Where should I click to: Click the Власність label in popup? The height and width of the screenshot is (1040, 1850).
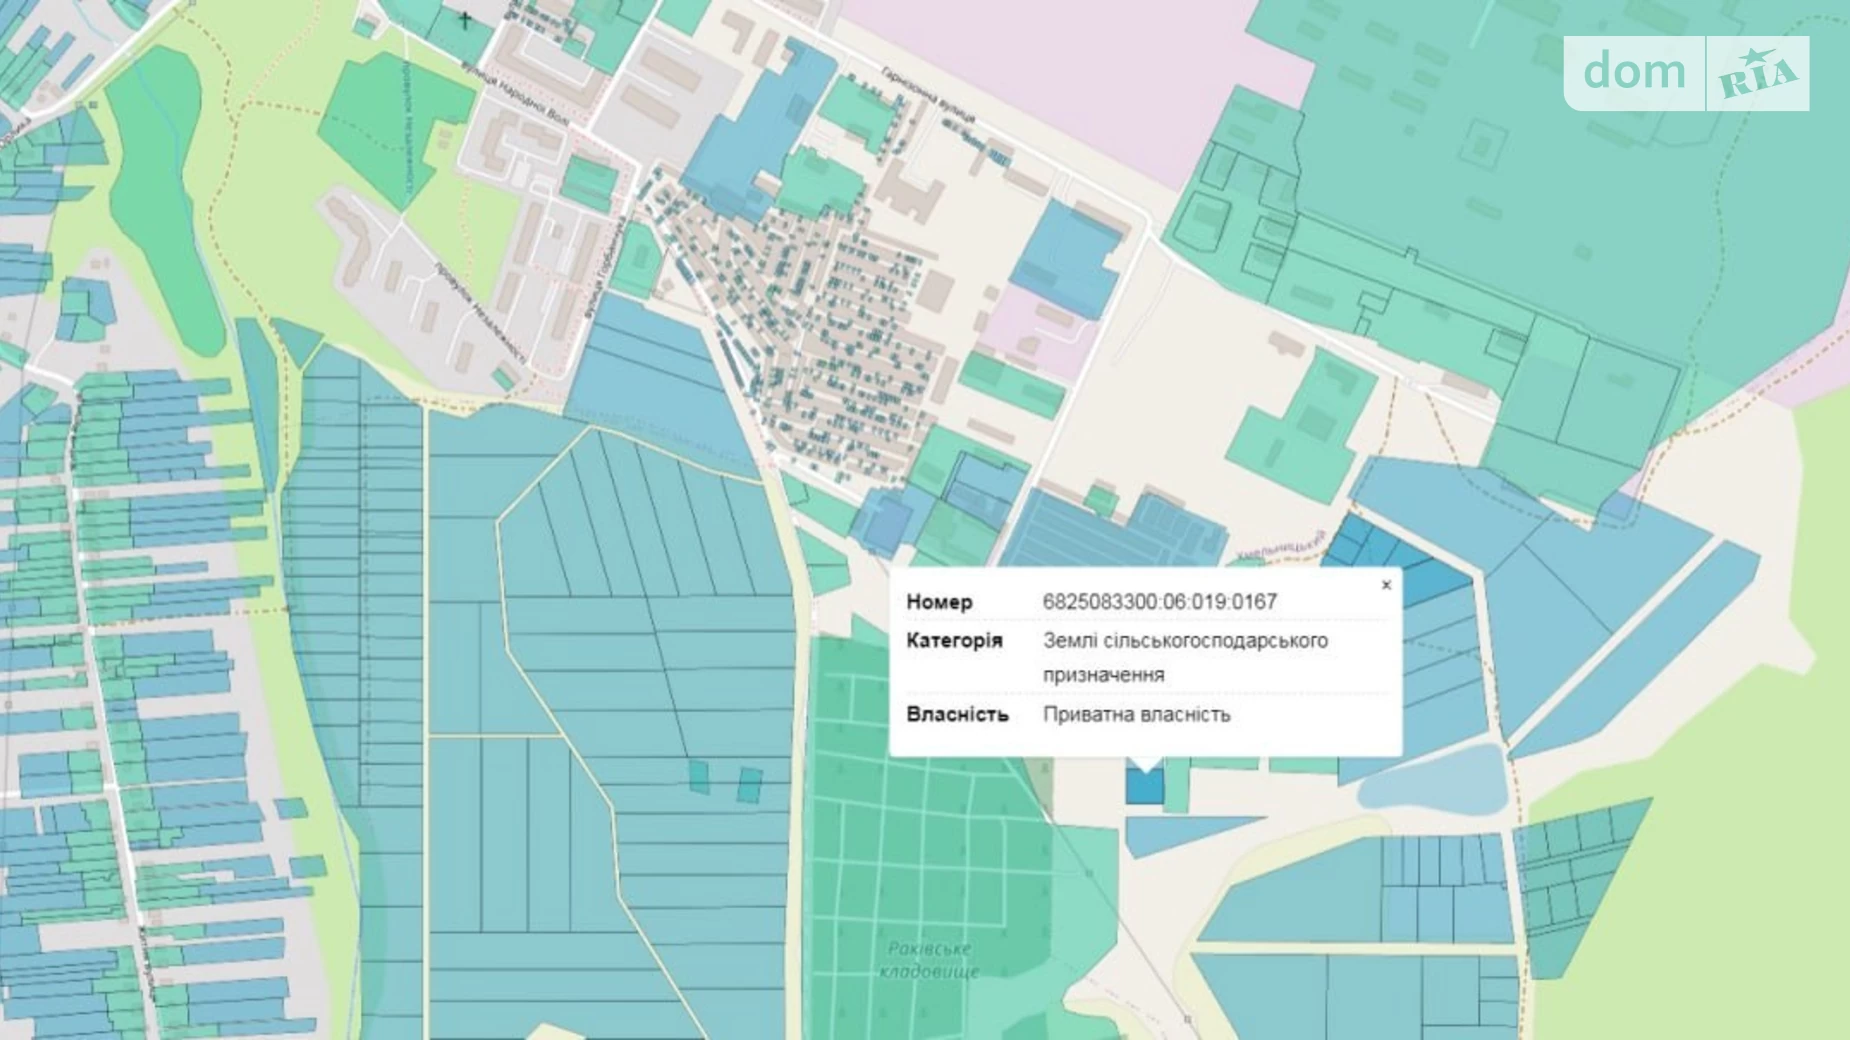pos(957,715)
